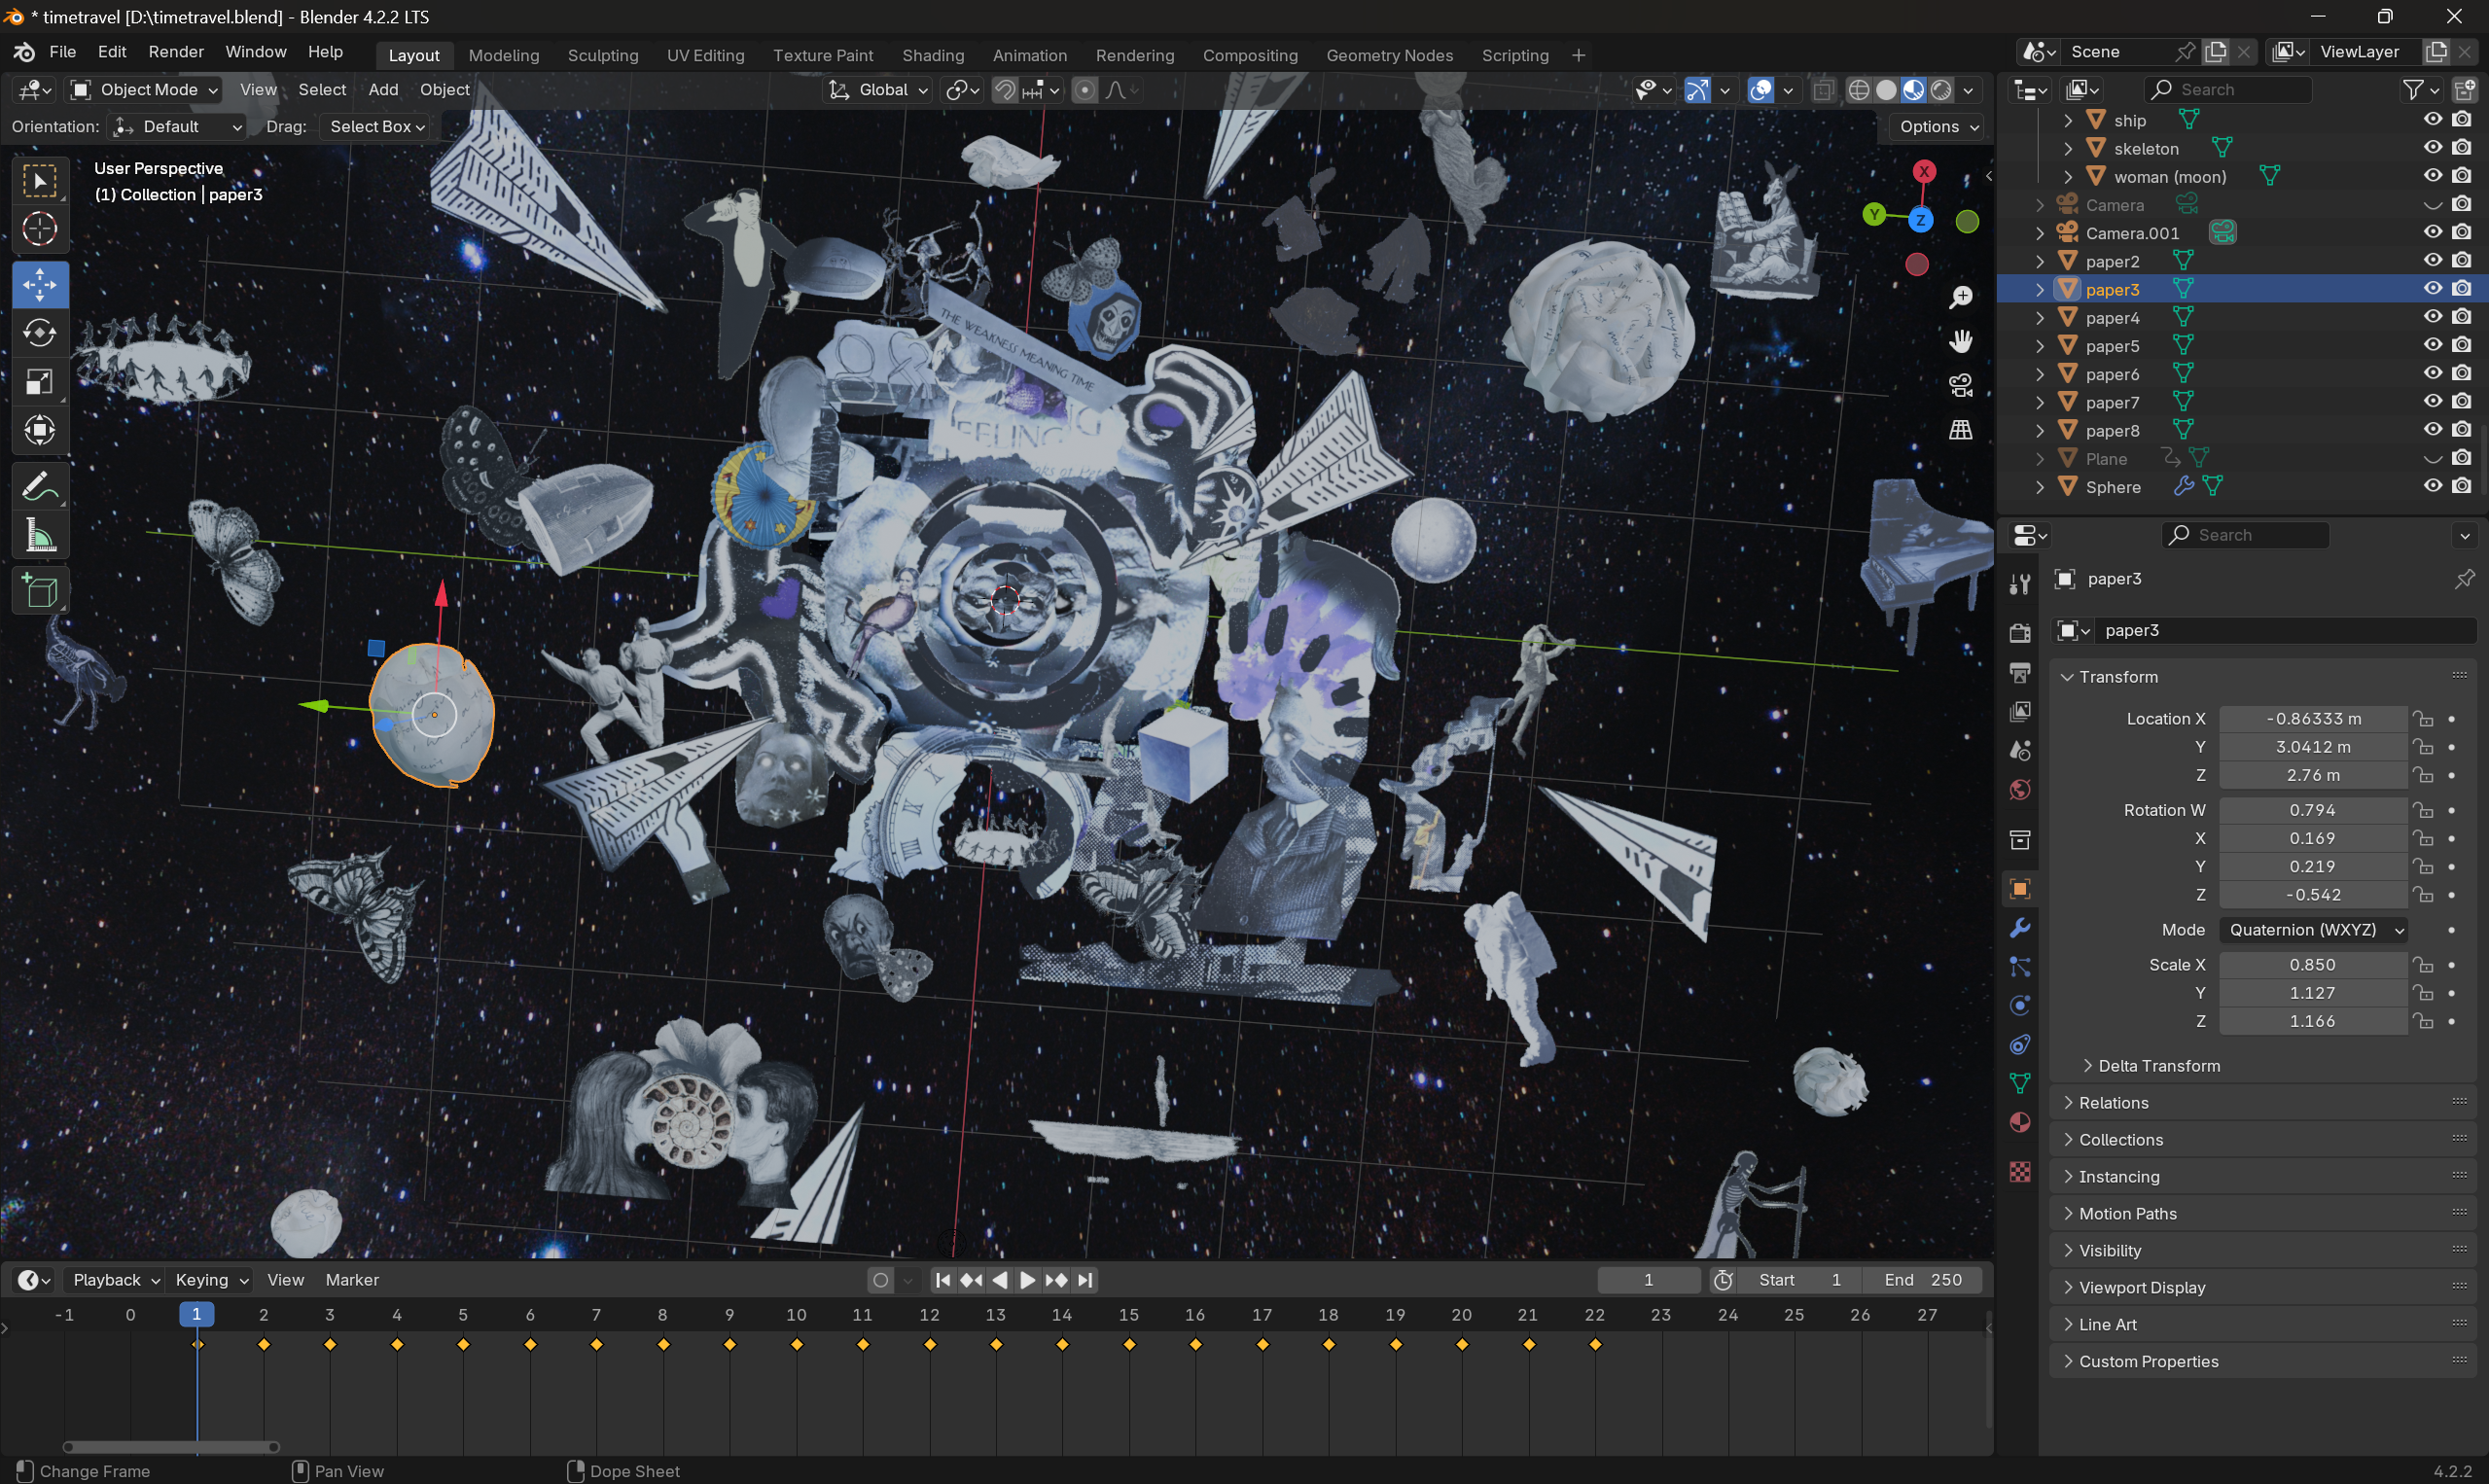This screenshot has width=2489, height=1484.
Task: Open the Render menu
Action: click(x=176, y=52)
